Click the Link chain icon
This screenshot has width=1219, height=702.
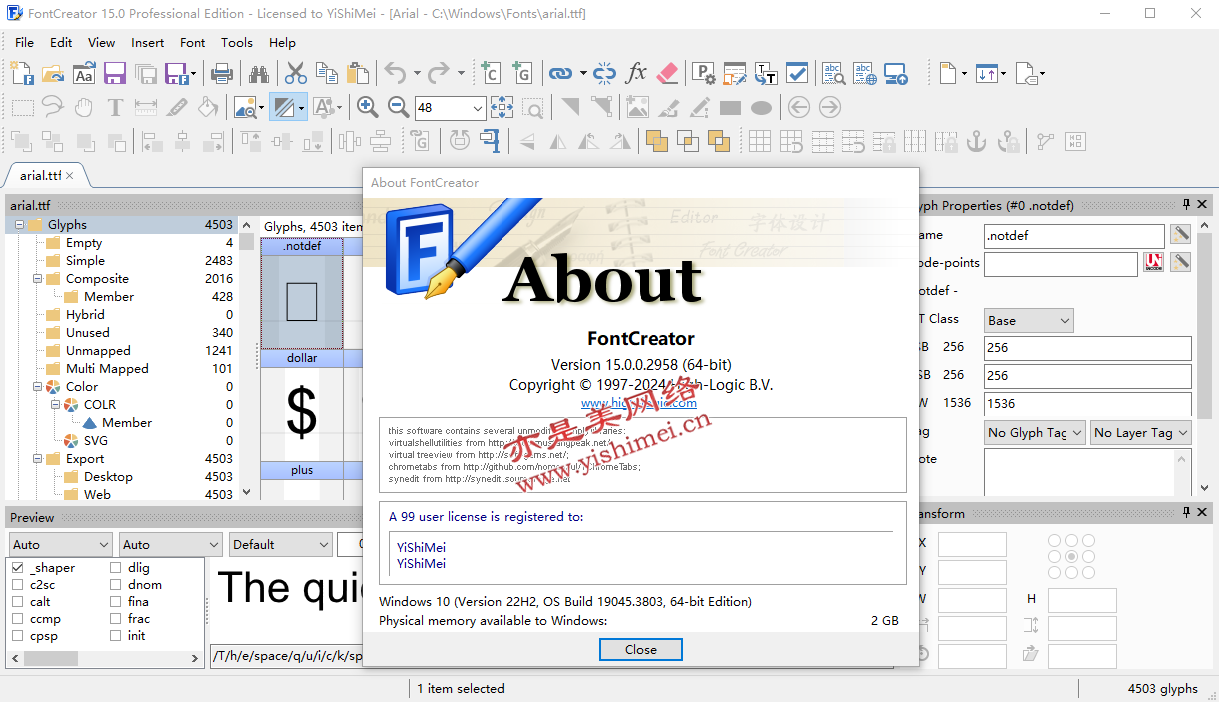tap(560, 73)
